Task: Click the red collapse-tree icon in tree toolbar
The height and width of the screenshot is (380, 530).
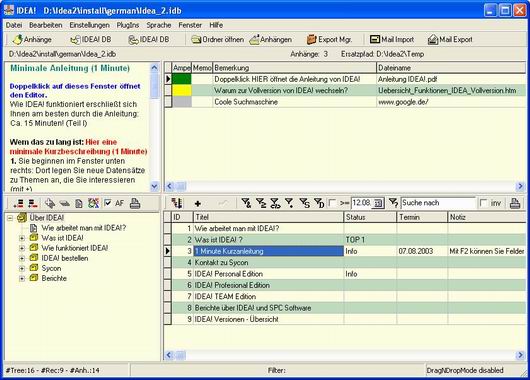Action: tap(33, 203)
